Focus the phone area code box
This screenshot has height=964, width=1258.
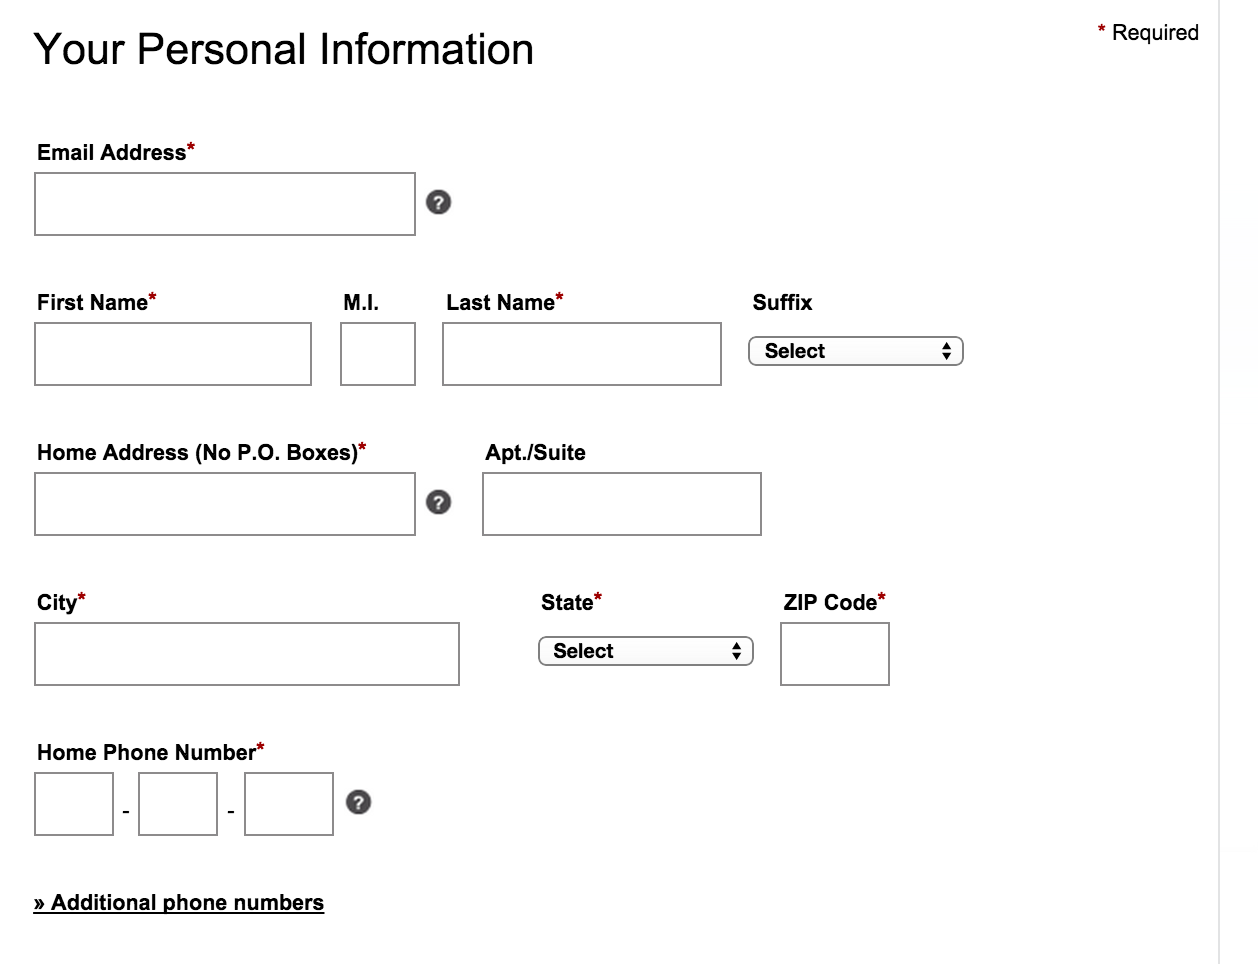coord(74,804)
